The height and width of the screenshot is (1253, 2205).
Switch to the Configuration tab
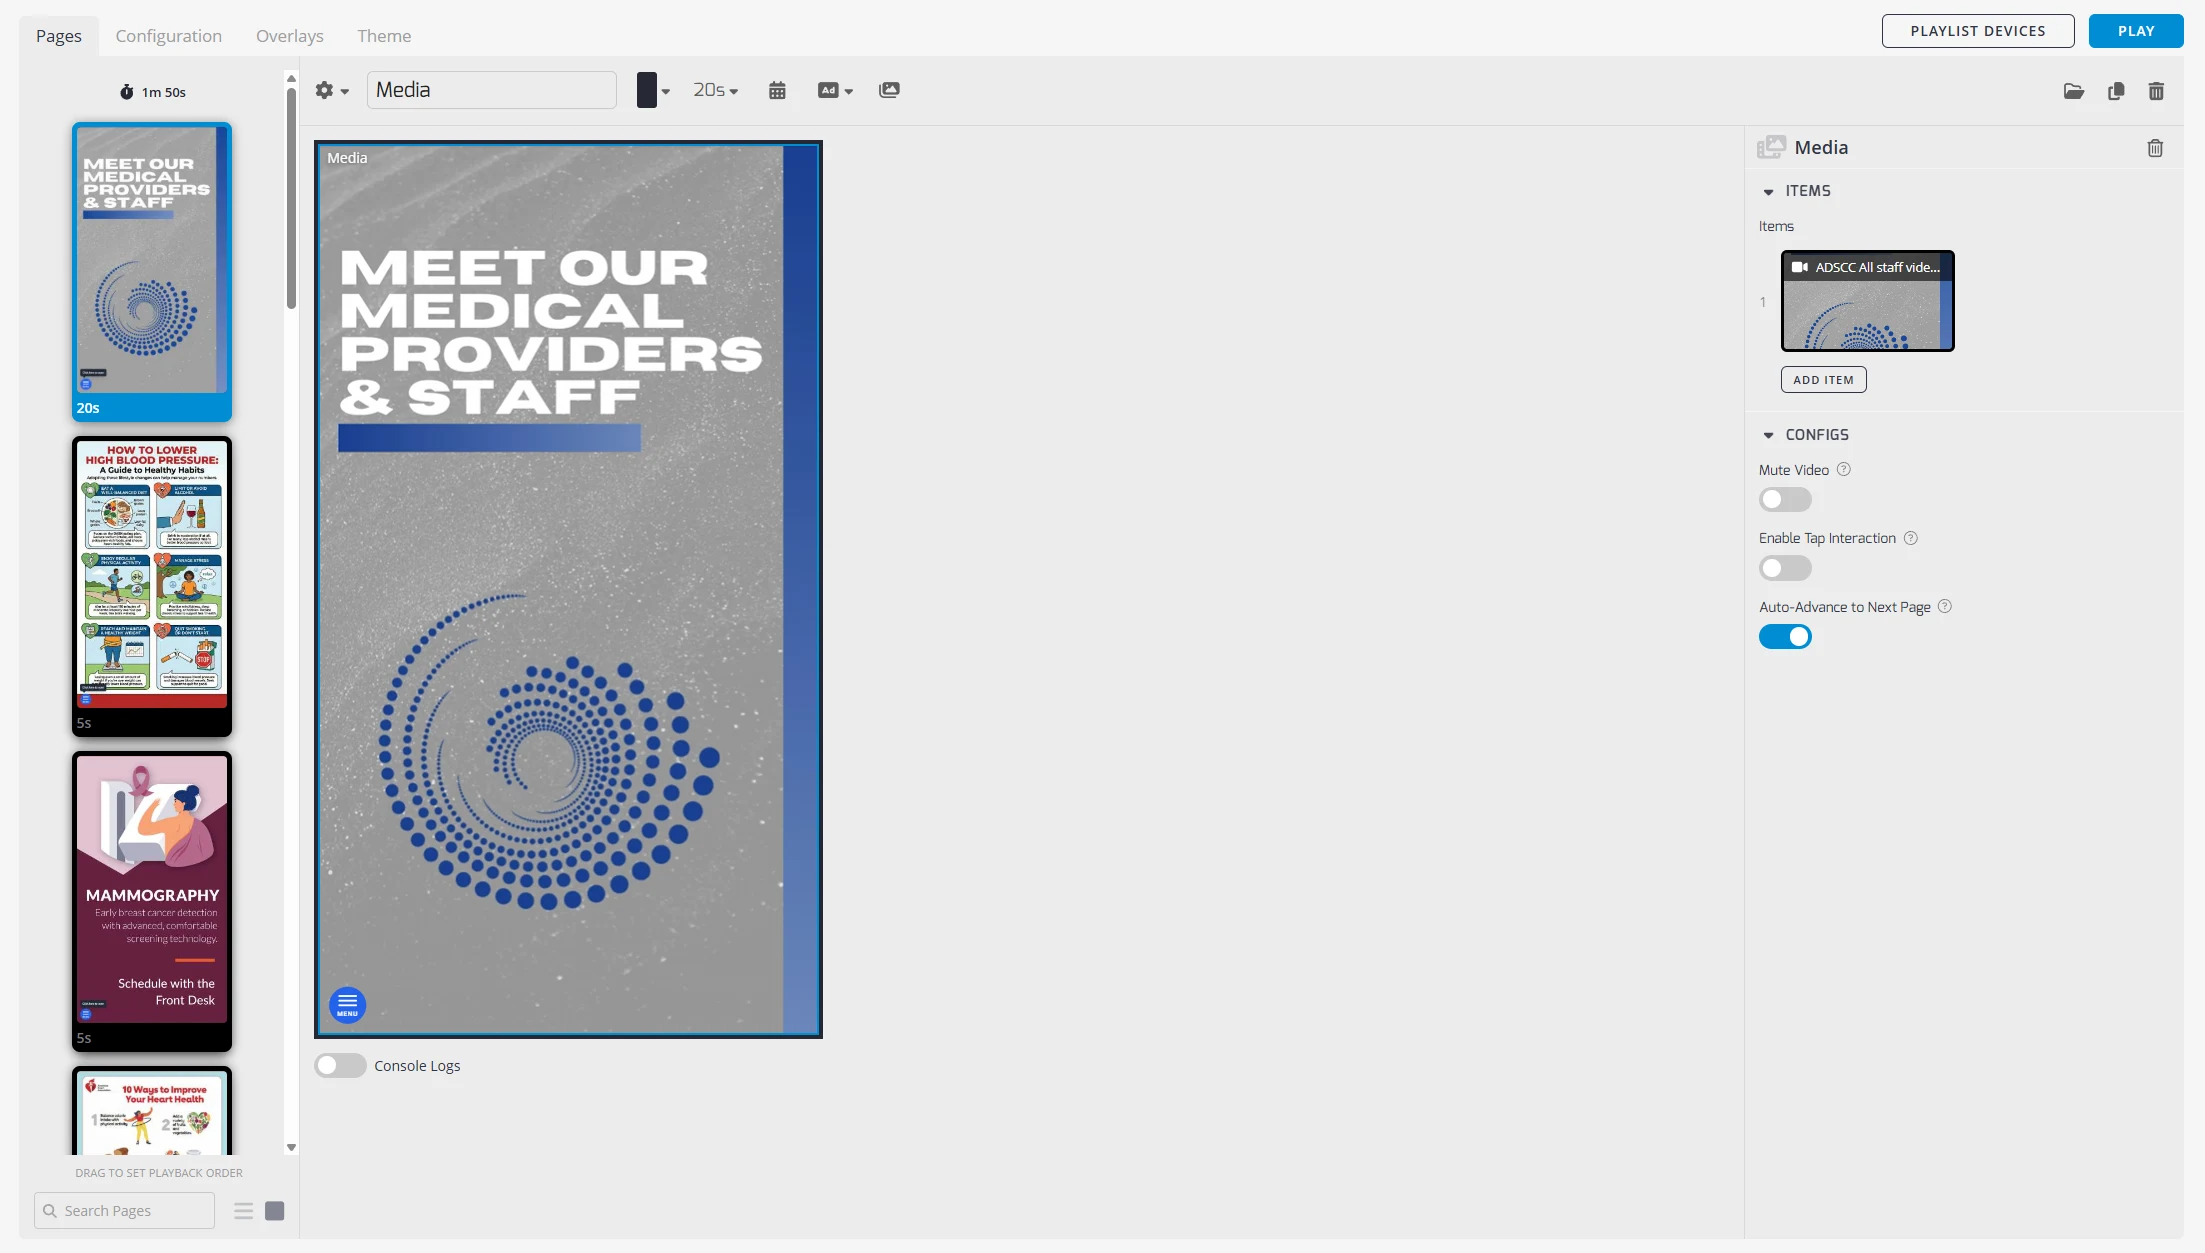(169, 36)
